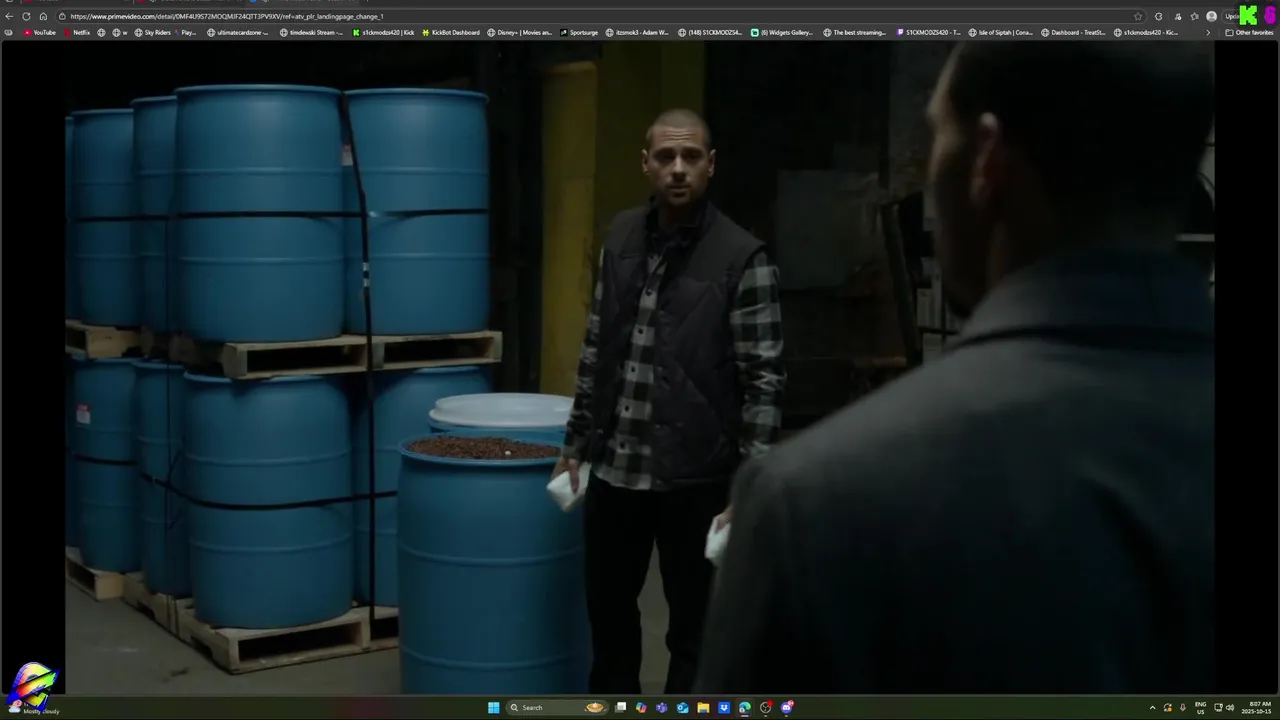The width and height of the screenshot is (1280, 720).
Task: Open the favorites icon in the toolbar
Action: 1194,16
